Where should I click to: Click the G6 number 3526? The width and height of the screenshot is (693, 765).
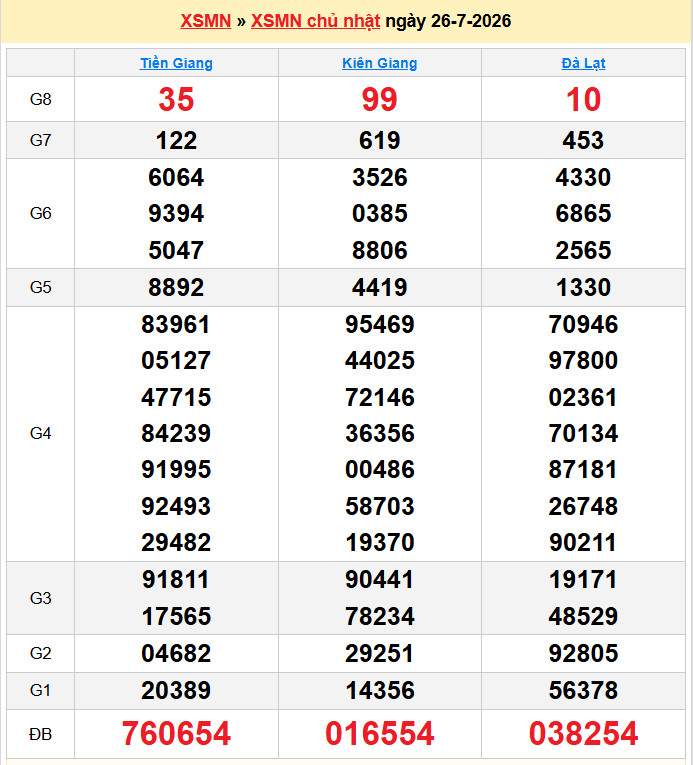pos(380,177)
